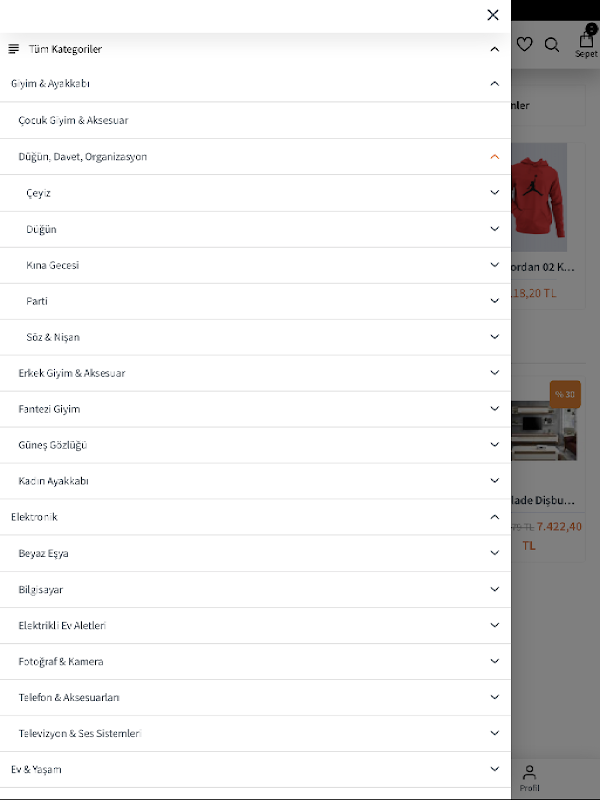
Task: Tap the red Jordan hoodie thumbnail
Action: [539, 197]
